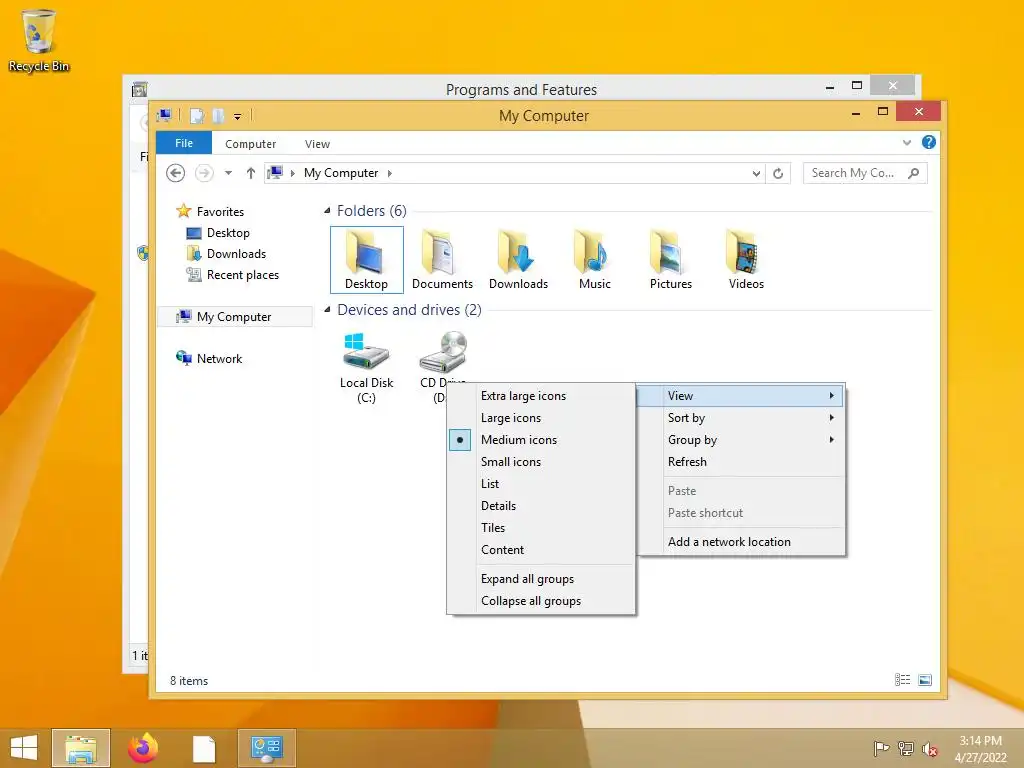Screen dimensions: 1024x768
Task: Switch to Content view
Action: pos(541,550)
